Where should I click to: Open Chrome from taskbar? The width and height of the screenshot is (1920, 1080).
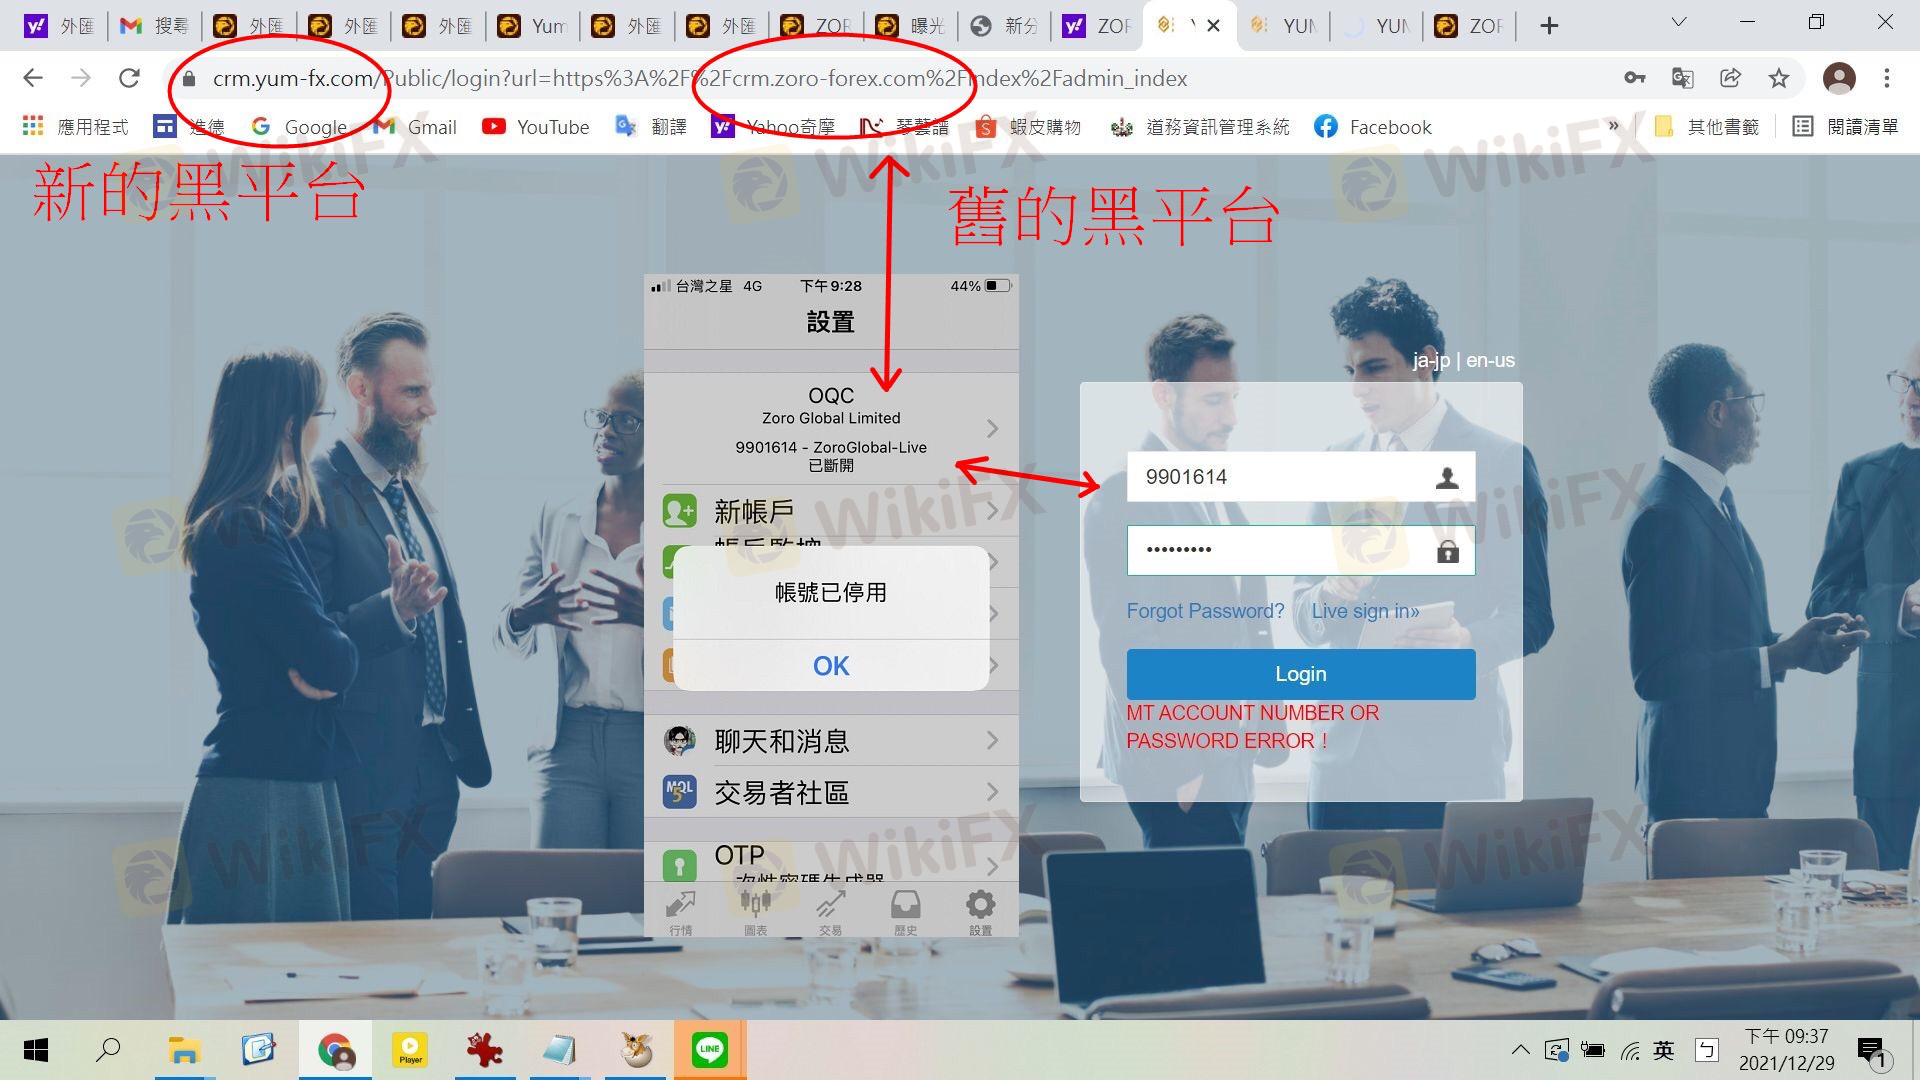(x=336, y=1050)
